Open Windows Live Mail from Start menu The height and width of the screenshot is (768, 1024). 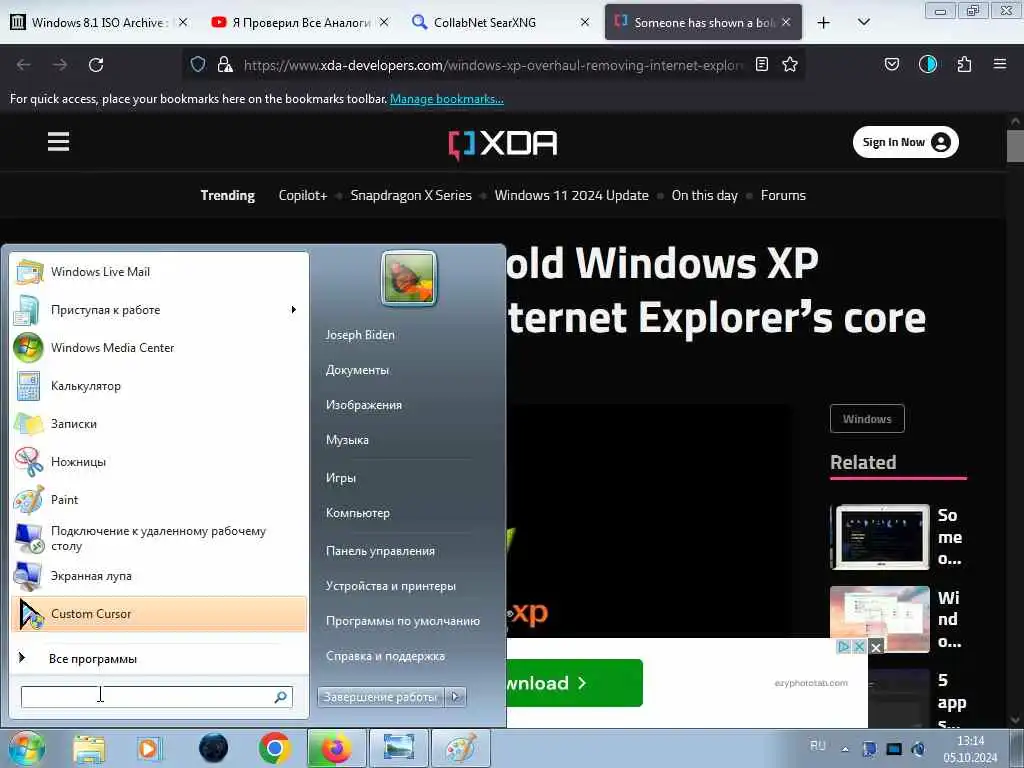pyautogui.click(x=159, y=272)
